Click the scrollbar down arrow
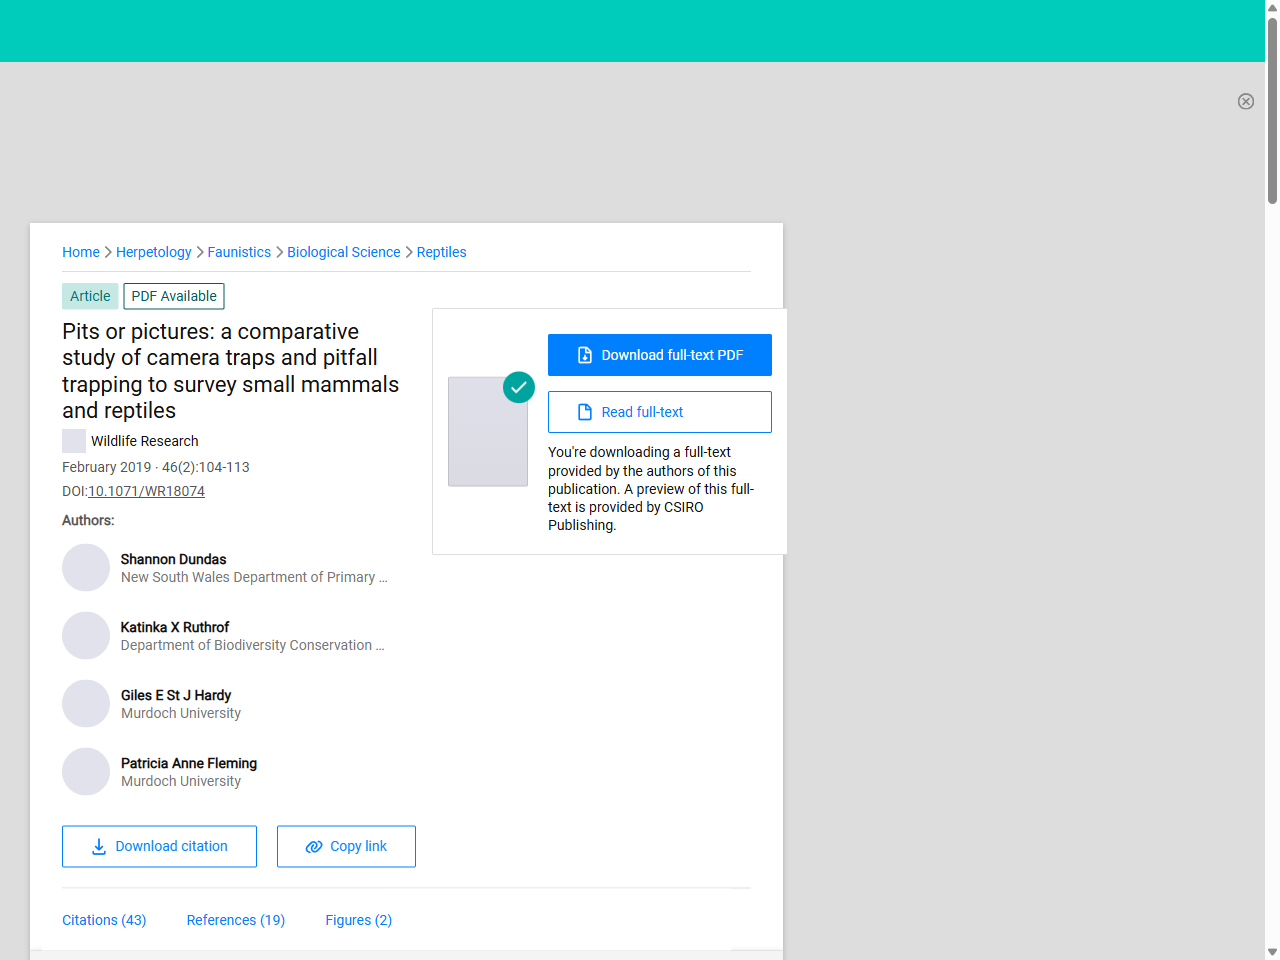Viewport: 1280px width, 960px height. coord(1272,952)
